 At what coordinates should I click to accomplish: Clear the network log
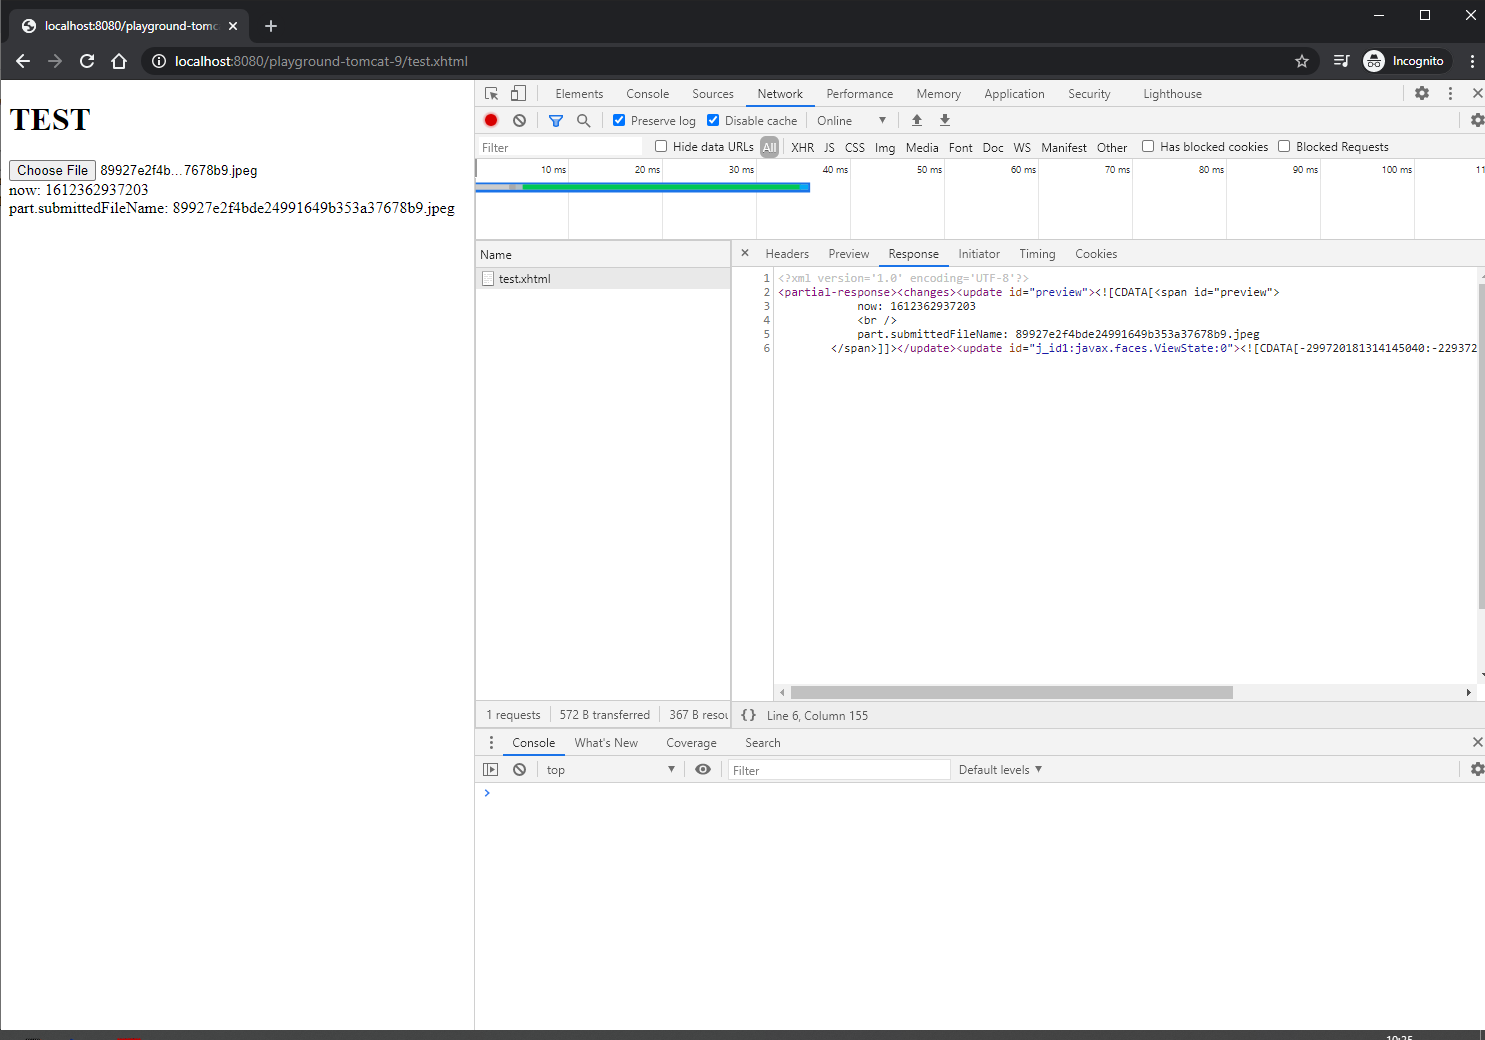519,120
